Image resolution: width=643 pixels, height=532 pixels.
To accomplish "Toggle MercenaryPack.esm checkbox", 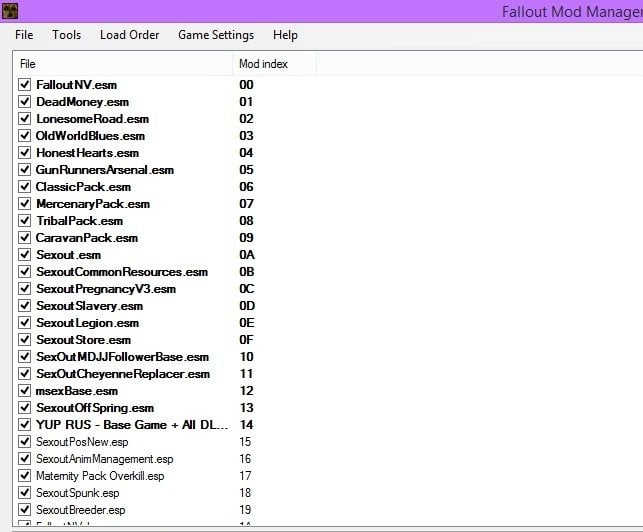I will 25,203.
